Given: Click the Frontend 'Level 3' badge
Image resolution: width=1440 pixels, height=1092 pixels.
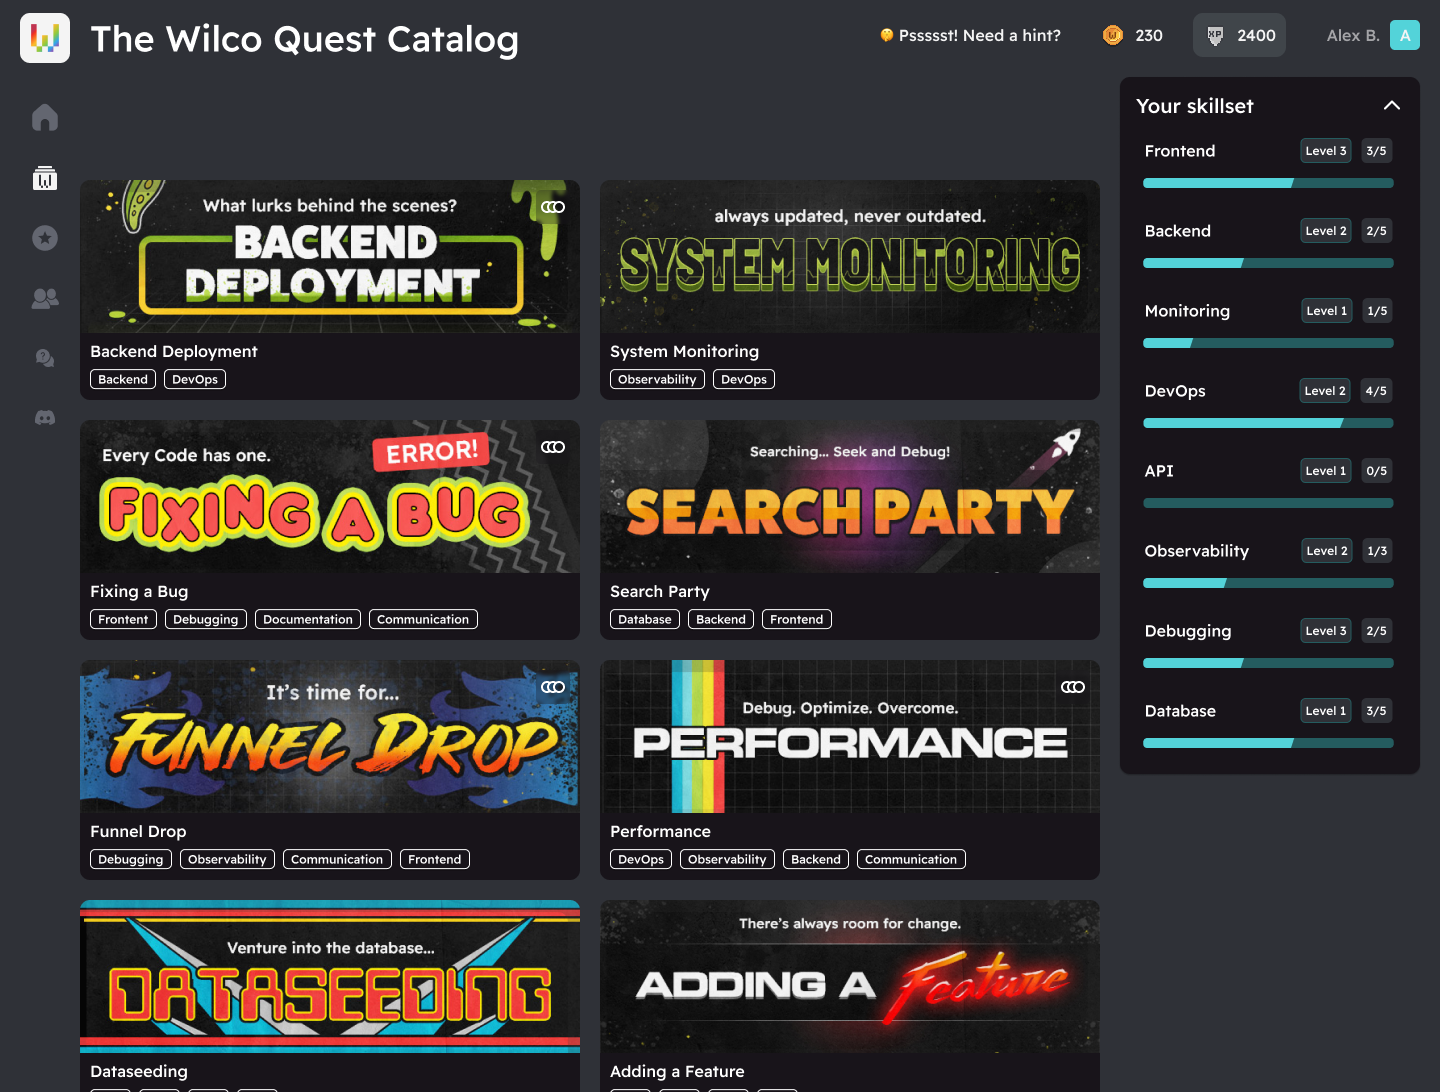Looking at the screenshot, I should click(x=1326, y=151).
